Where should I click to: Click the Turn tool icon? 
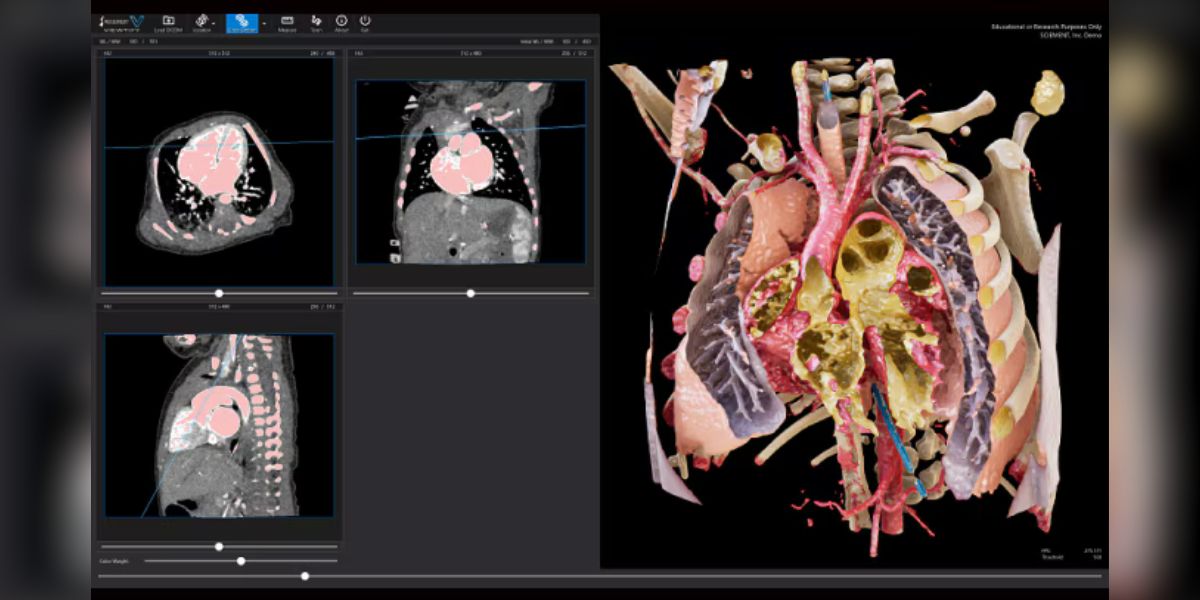click(317, 20)
